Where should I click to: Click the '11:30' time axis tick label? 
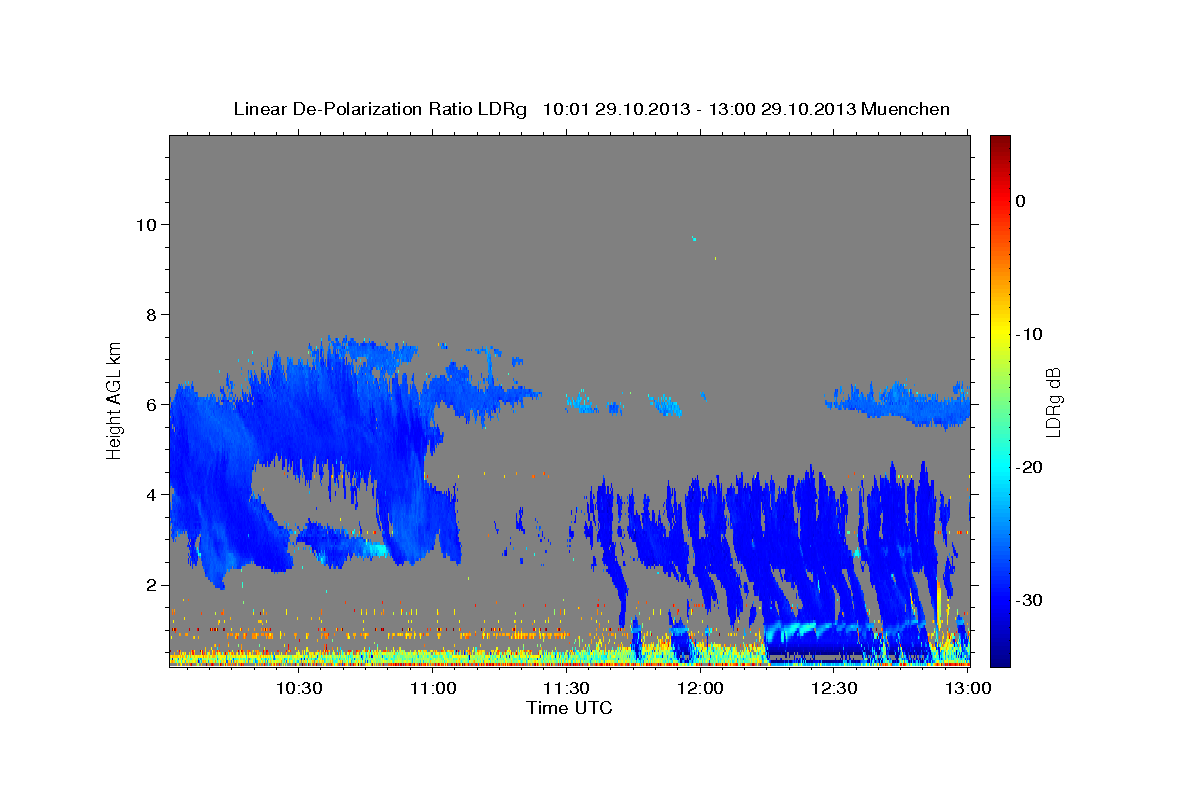click(x=566, y=688)
